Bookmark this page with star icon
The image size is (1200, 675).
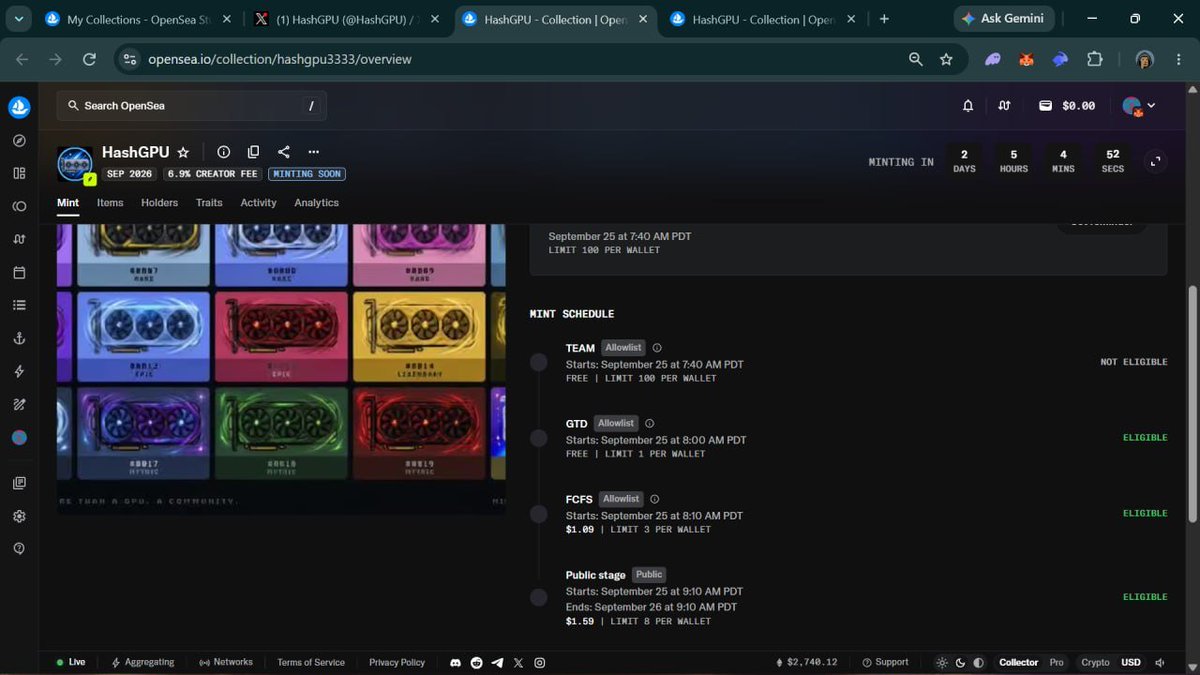946,60
